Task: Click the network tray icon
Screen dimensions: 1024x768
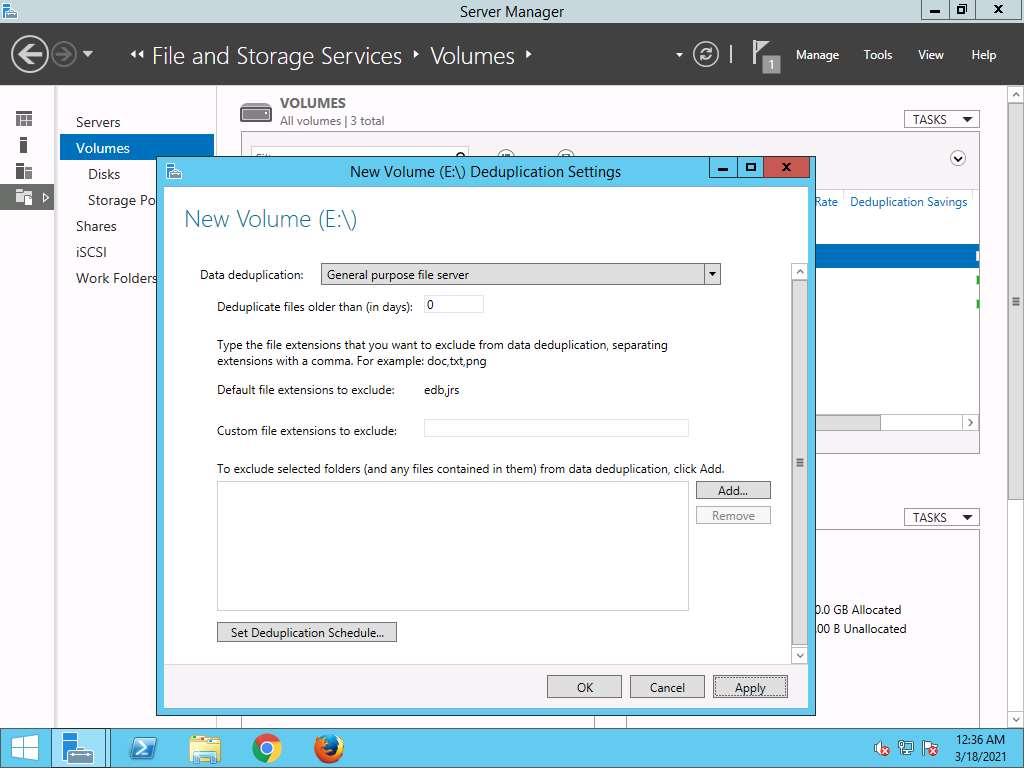Action: (906, 748)
